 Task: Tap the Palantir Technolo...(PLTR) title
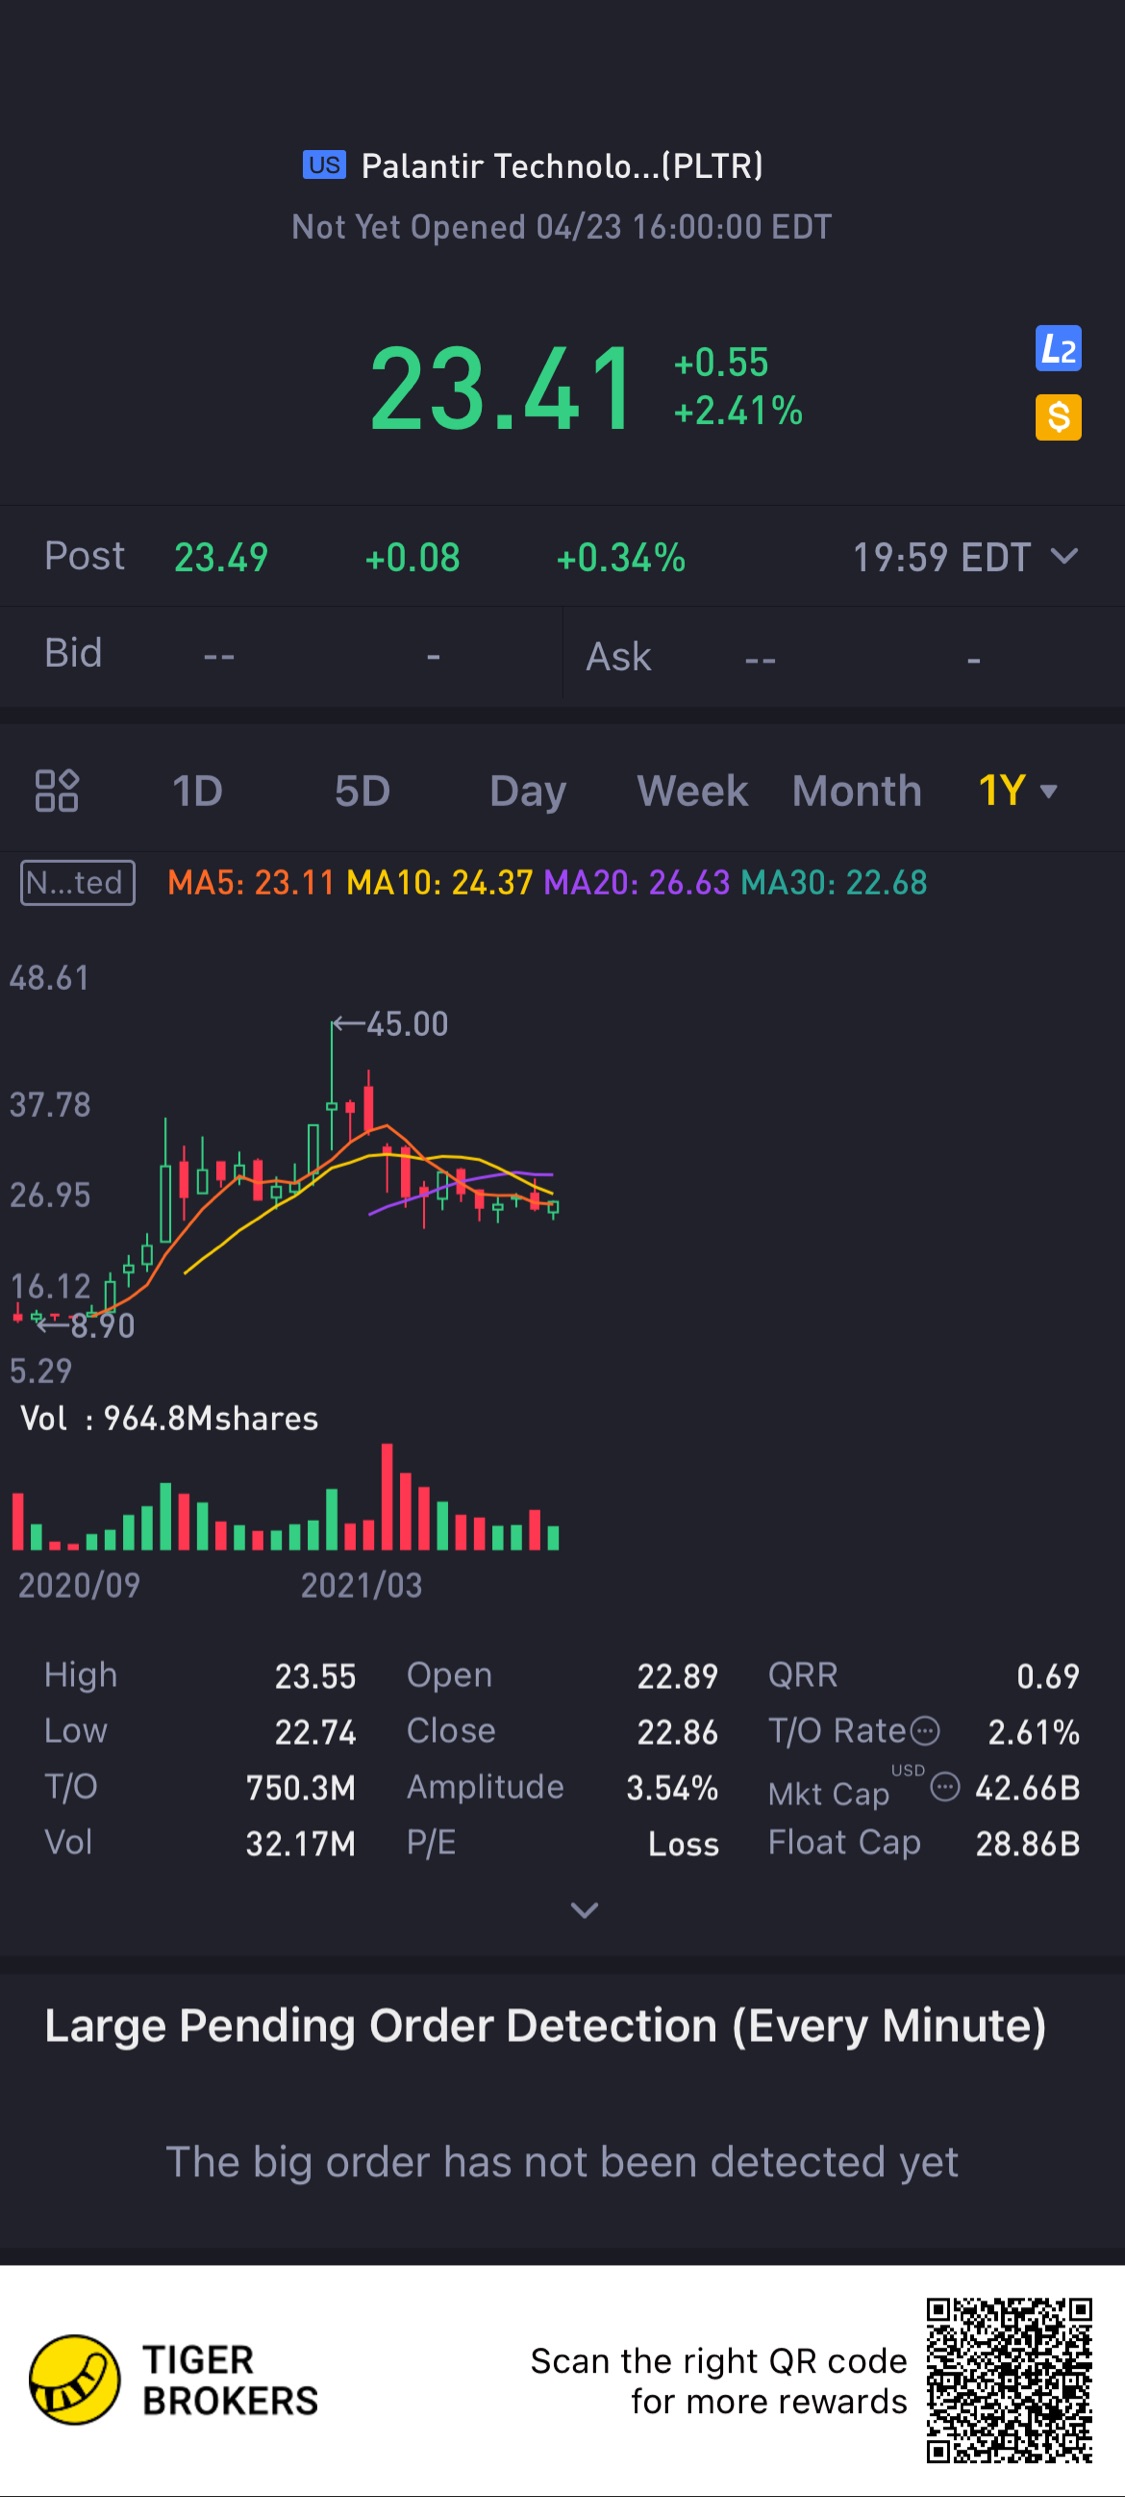(562, 166)
